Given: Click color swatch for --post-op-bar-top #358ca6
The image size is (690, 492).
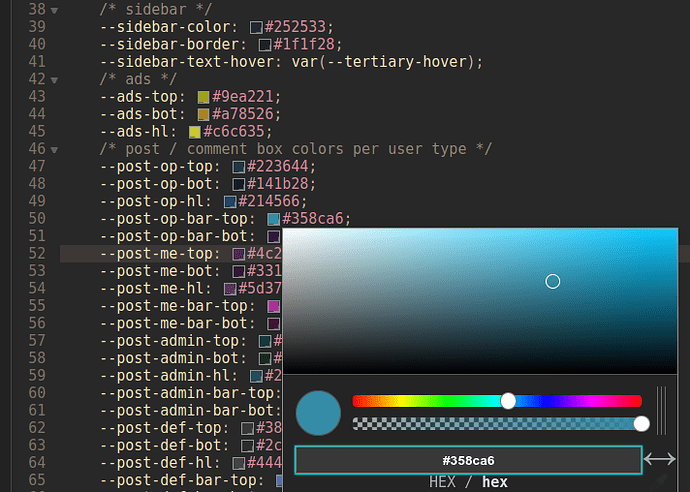Looking at the screenshot, I should [274, 219].
